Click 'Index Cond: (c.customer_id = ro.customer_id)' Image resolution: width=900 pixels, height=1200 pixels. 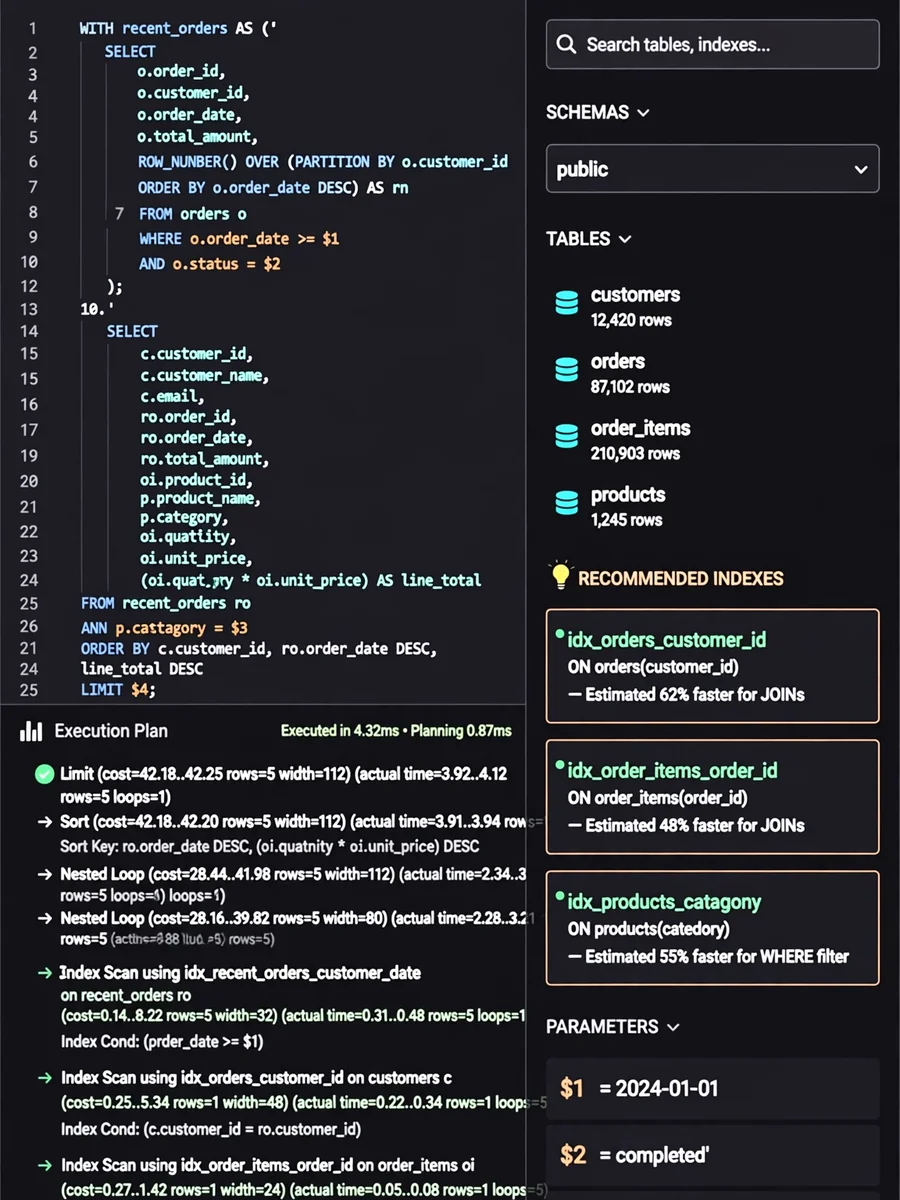(x=211, y=1129)
